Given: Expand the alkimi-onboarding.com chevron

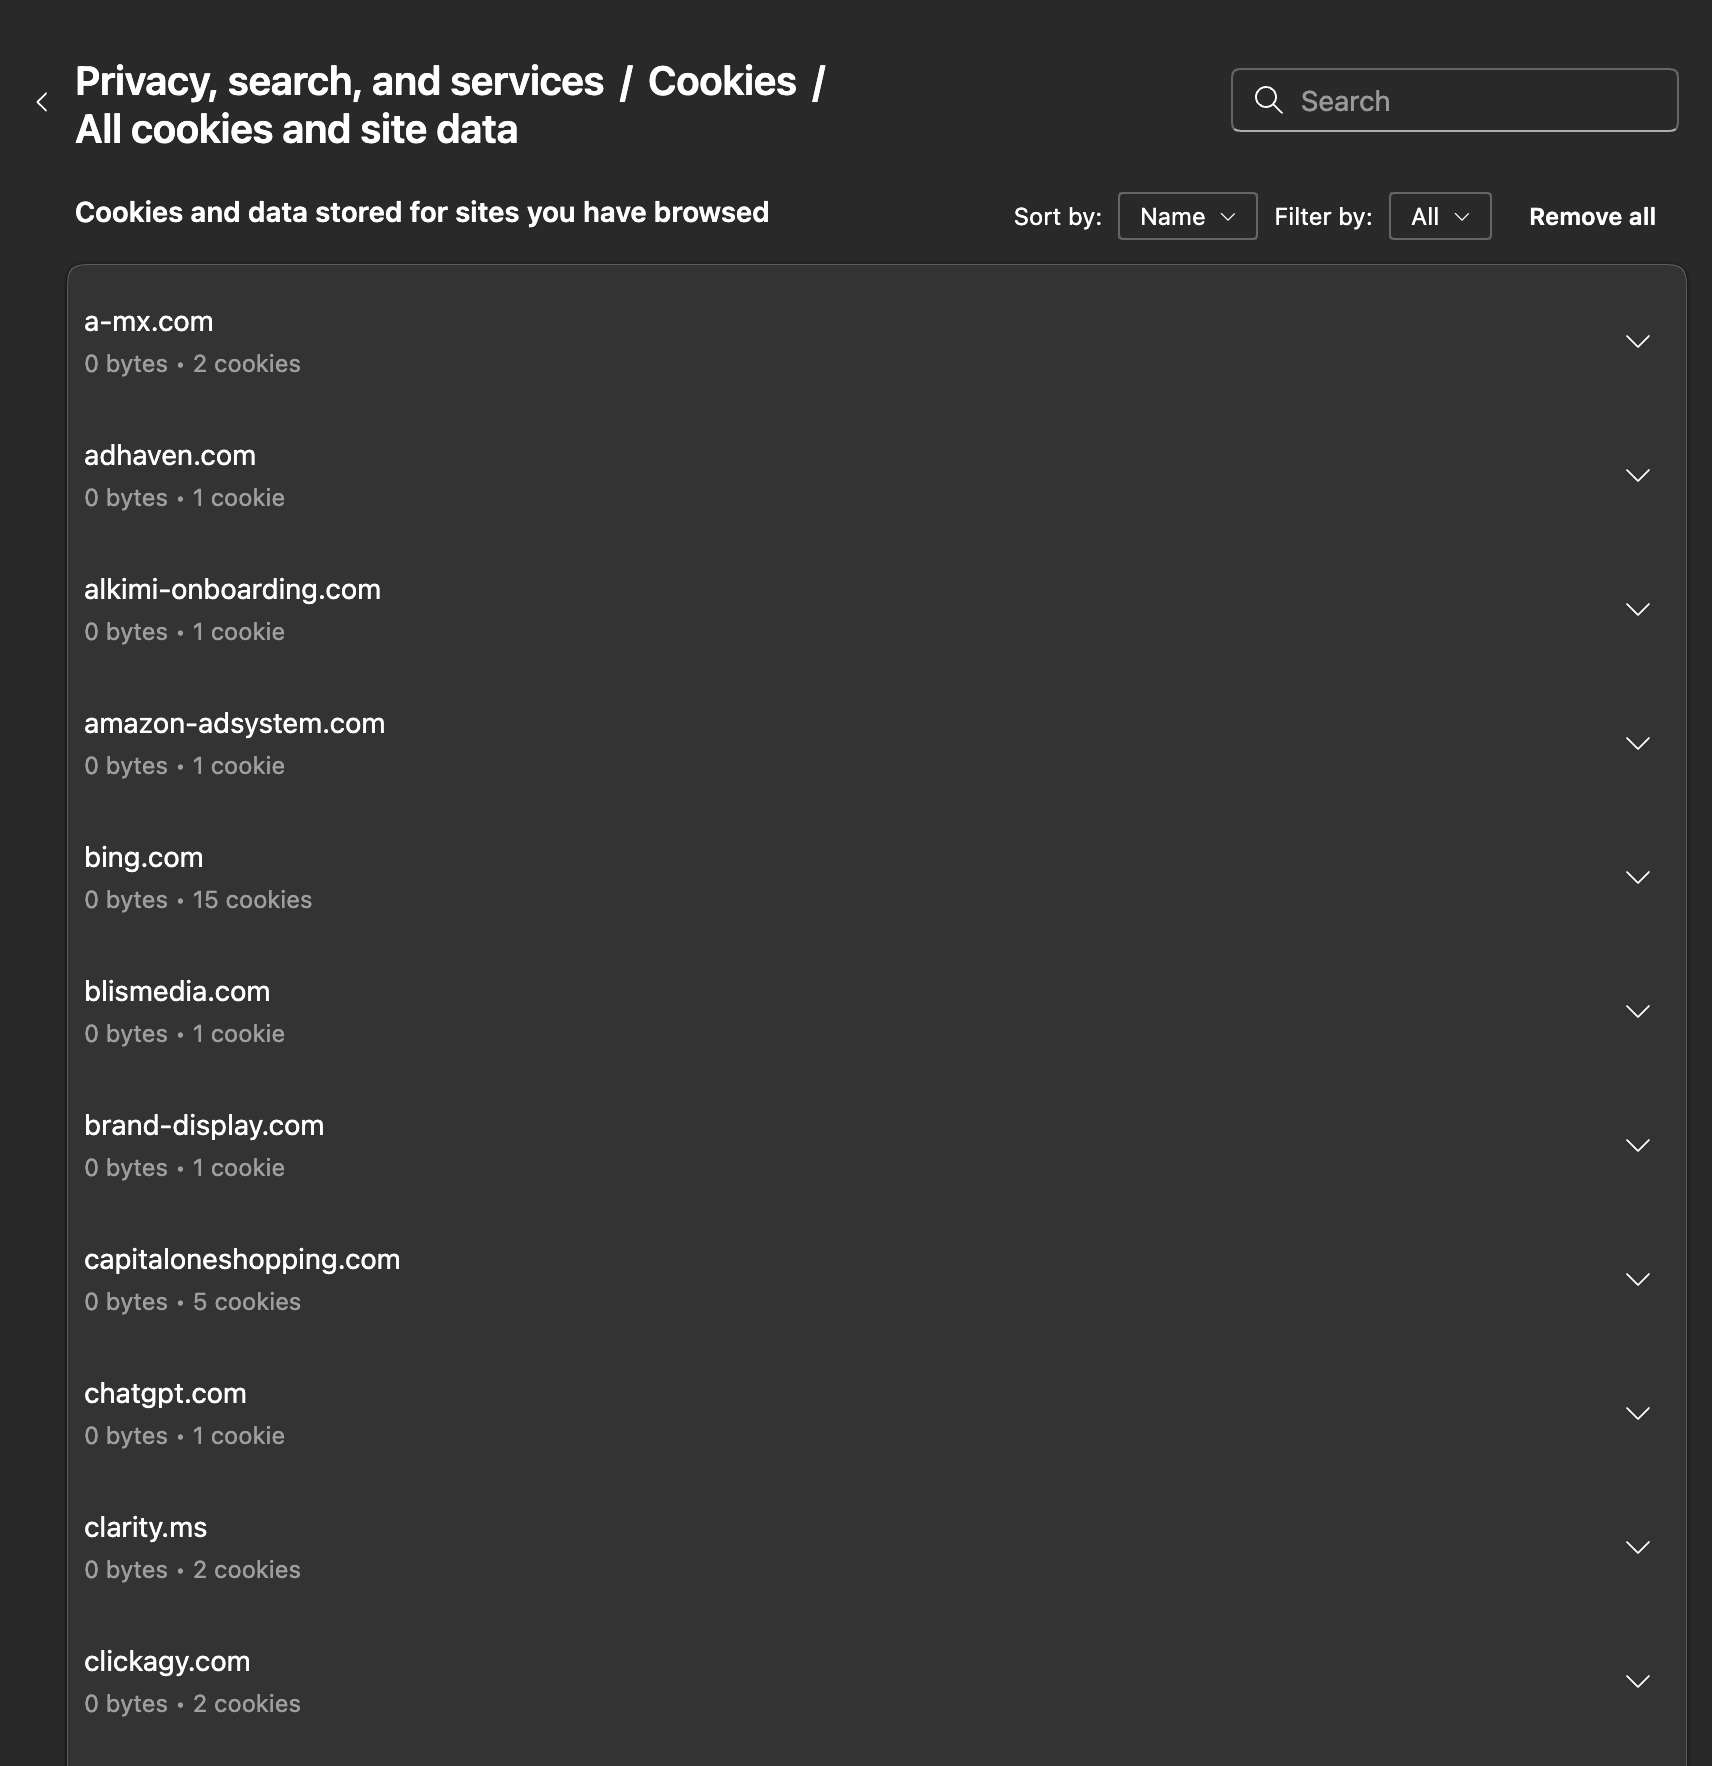Looking at the screenshot, I should point(1637,610).
